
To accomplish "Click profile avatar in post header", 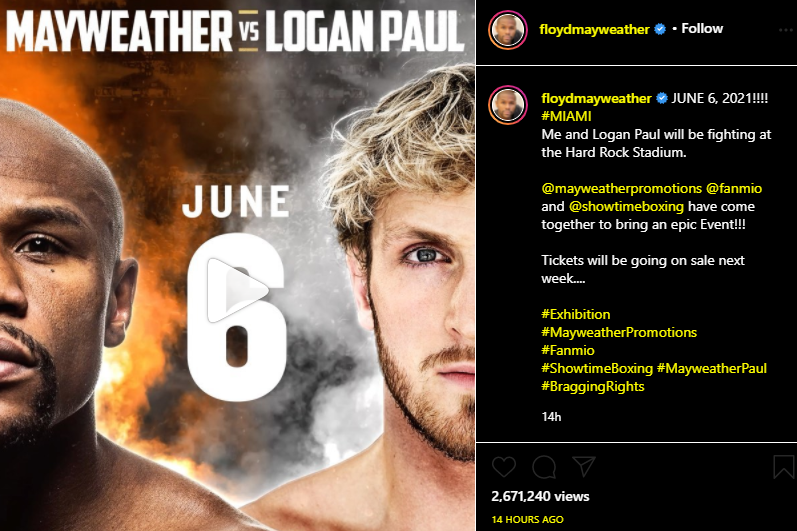I will click(507, 30).
